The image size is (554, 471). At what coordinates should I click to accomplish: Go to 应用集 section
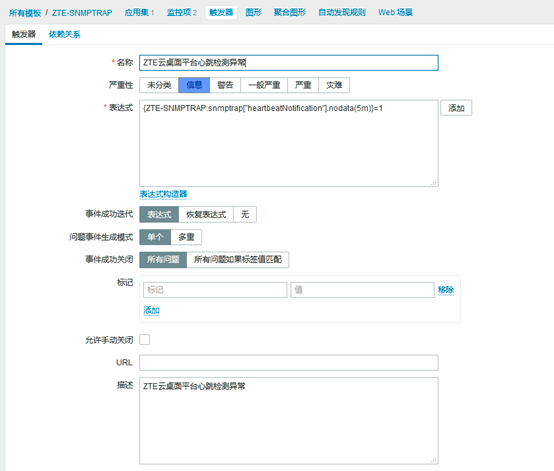coord(136,12)
